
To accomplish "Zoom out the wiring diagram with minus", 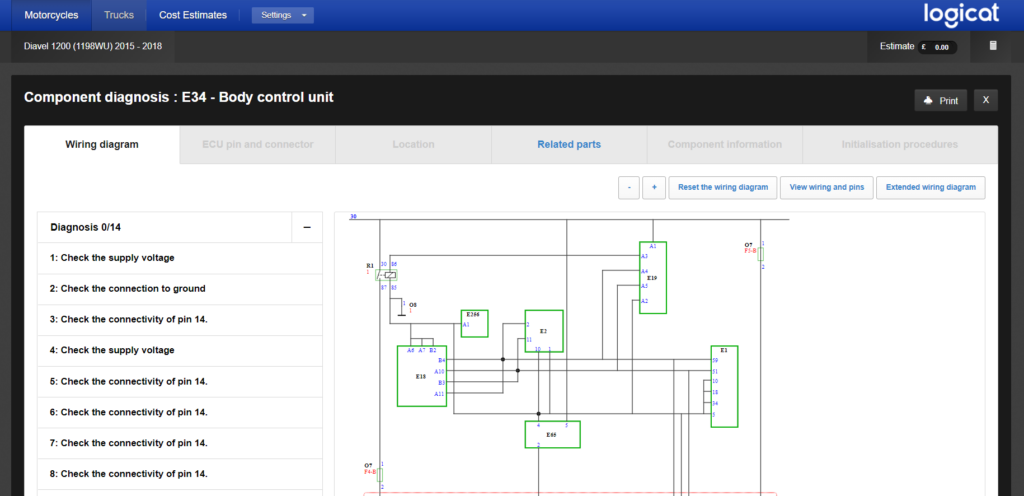I will (628, 187).
